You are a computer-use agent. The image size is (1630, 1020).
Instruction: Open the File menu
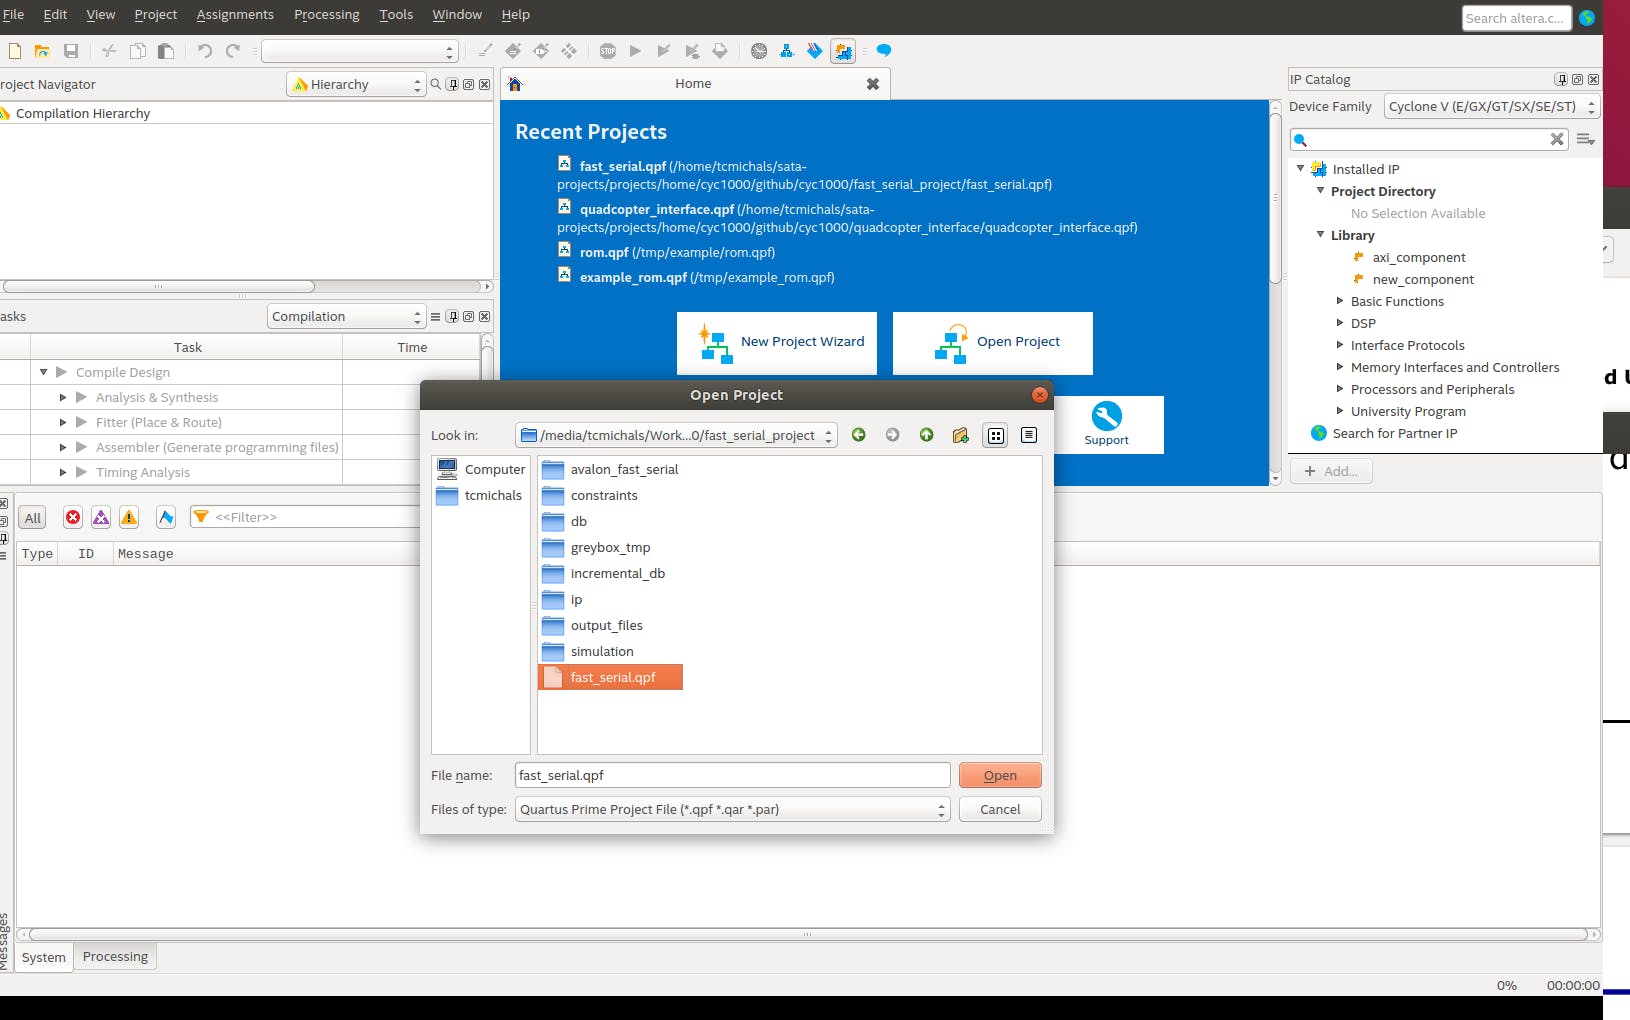click(13, 15)
